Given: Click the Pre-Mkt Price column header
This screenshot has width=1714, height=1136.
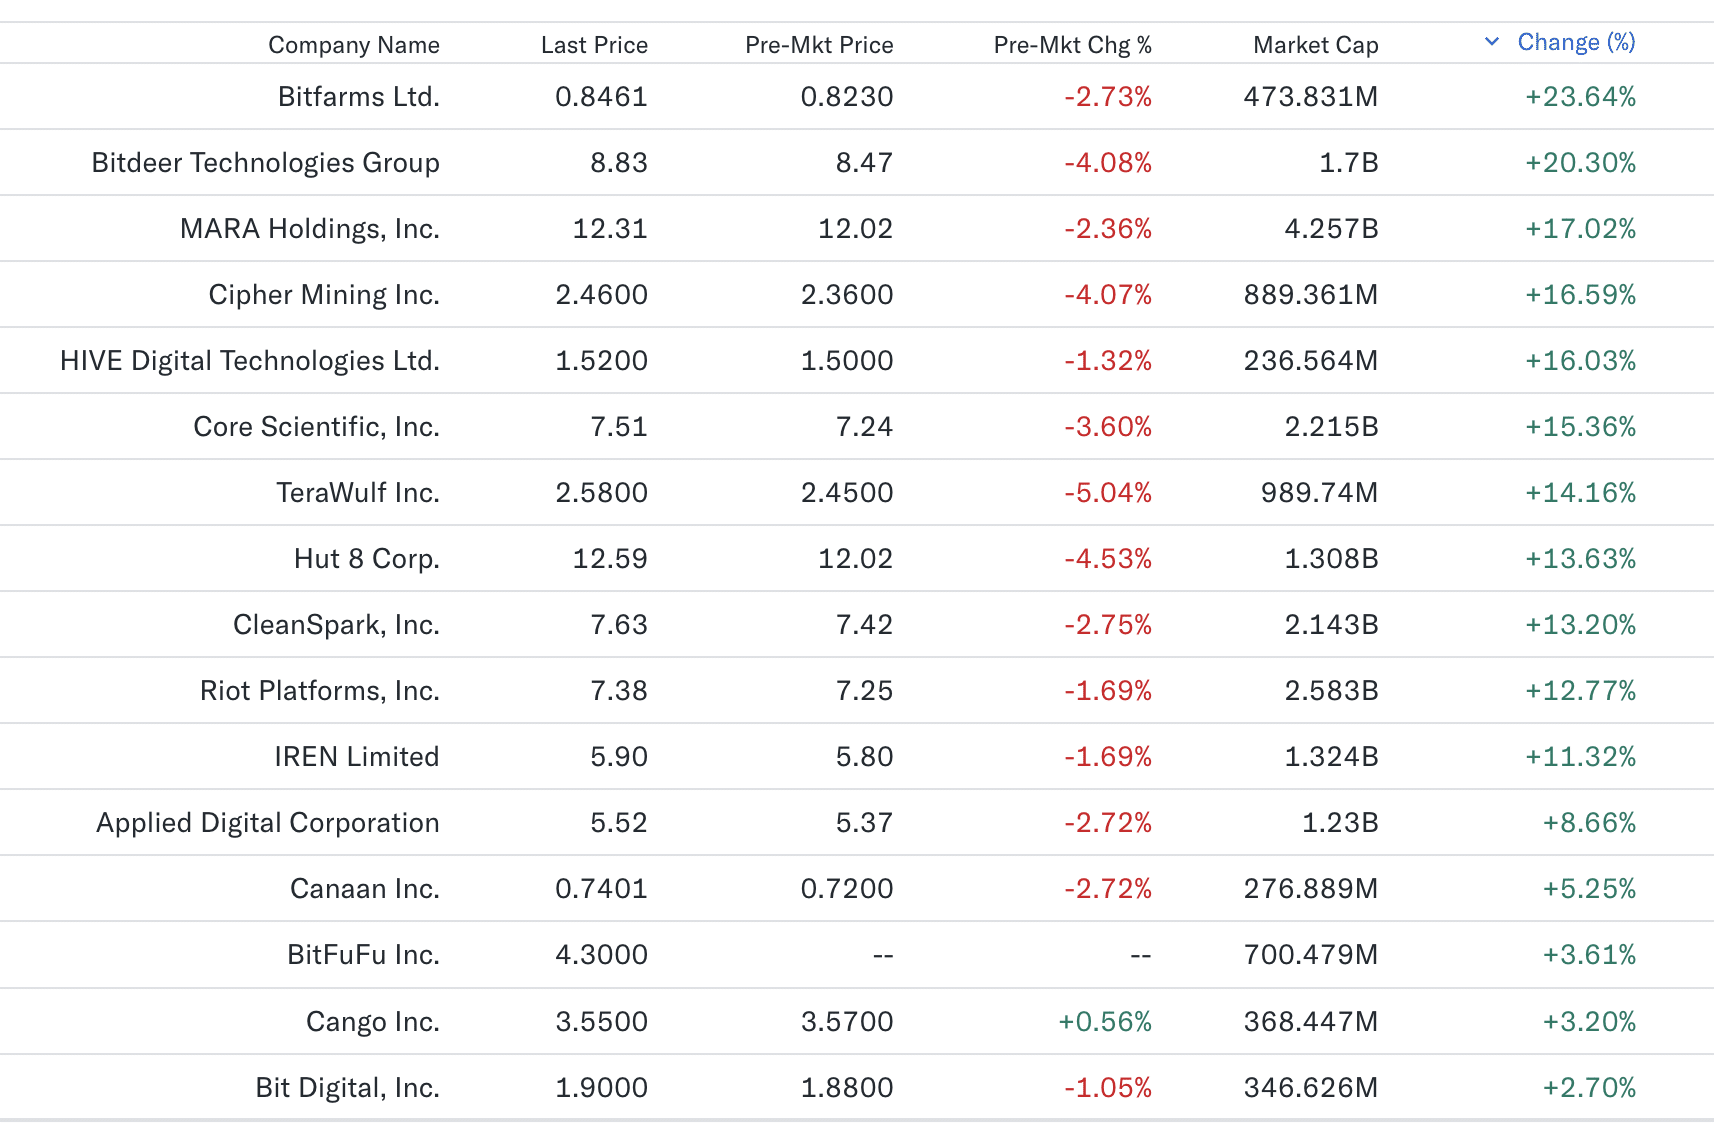Looking at the screenshot, I should [x=819, y=45].
